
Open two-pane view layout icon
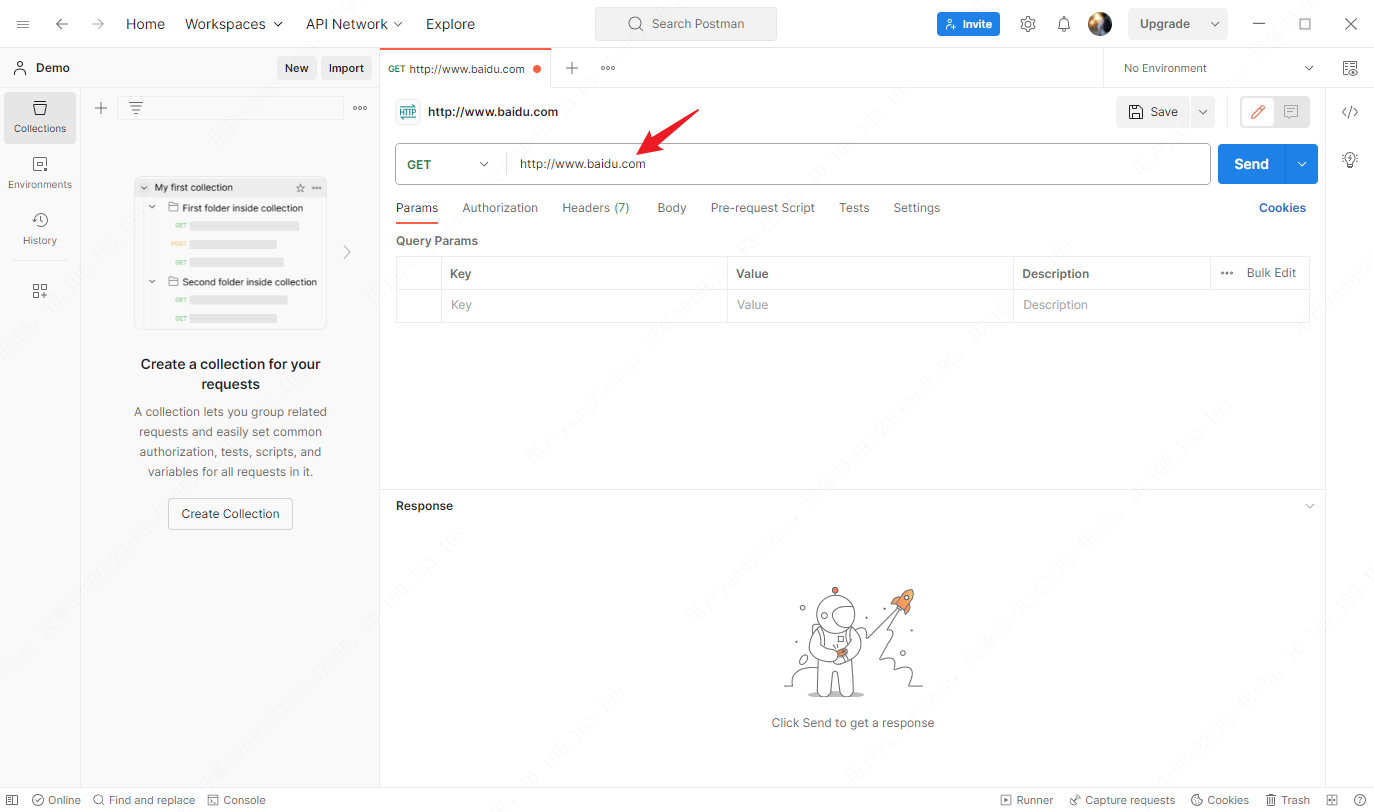pos(1332,800)
